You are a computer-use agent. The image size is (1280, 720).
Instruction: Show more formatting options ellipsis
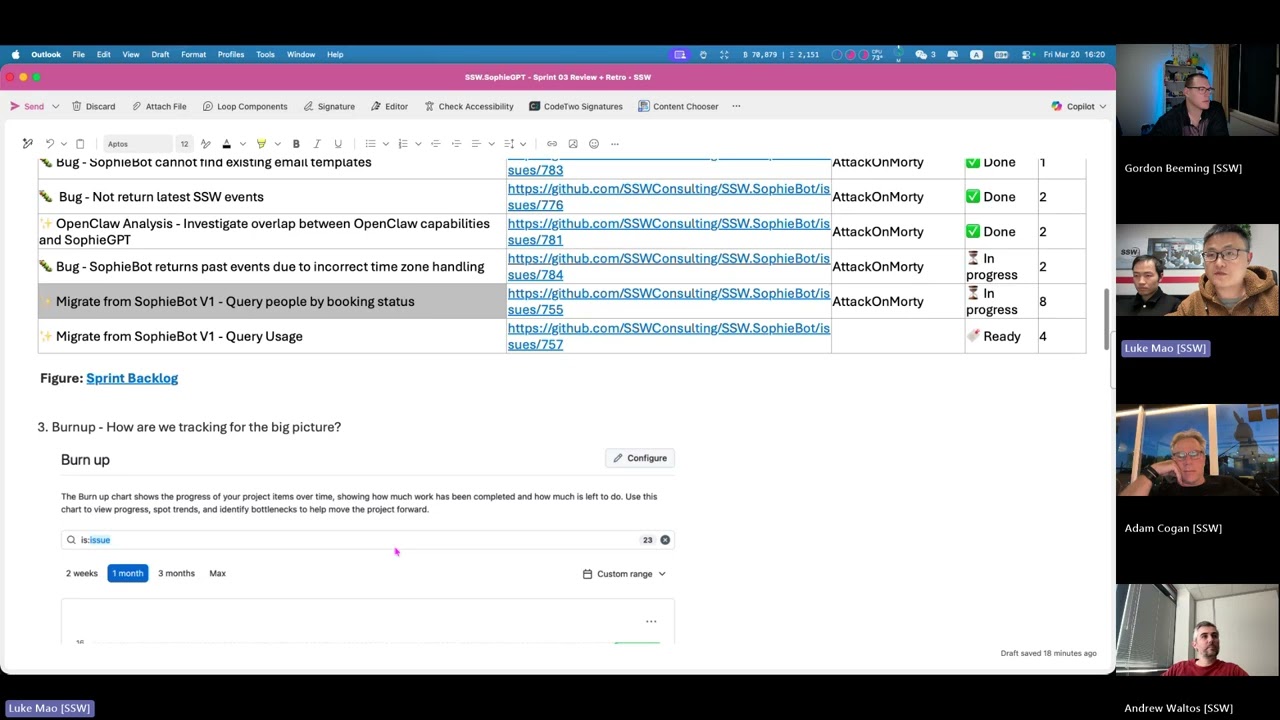tap(615, 144)
